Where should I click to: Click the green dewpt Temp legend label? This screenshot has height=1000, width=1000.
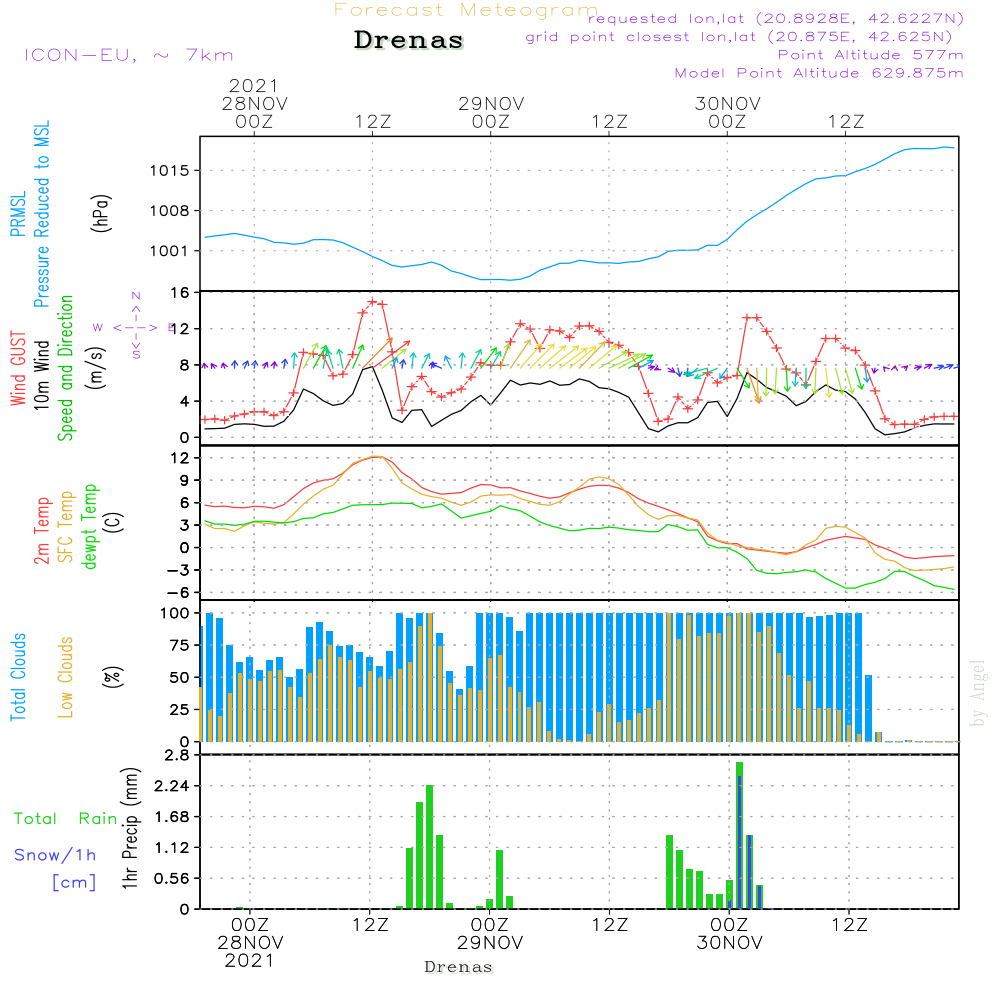(x=91, y=527)
